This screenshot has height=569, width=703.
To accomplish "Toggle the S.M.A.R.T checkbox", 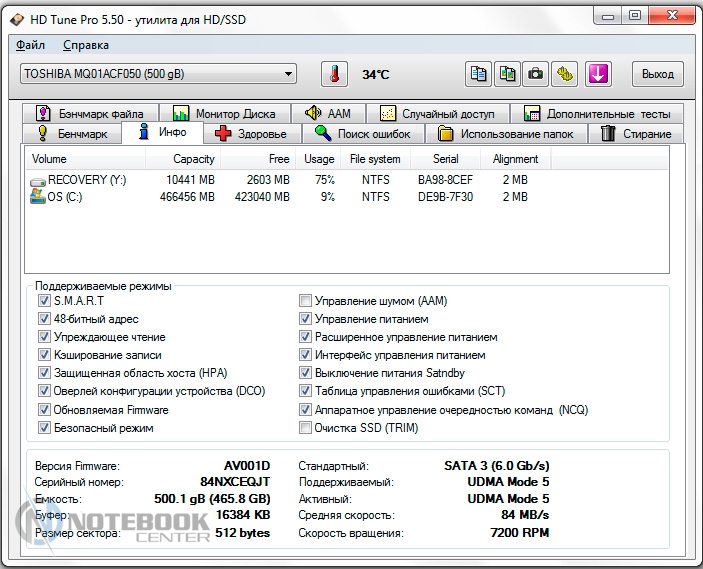I will tap(44, 301).
